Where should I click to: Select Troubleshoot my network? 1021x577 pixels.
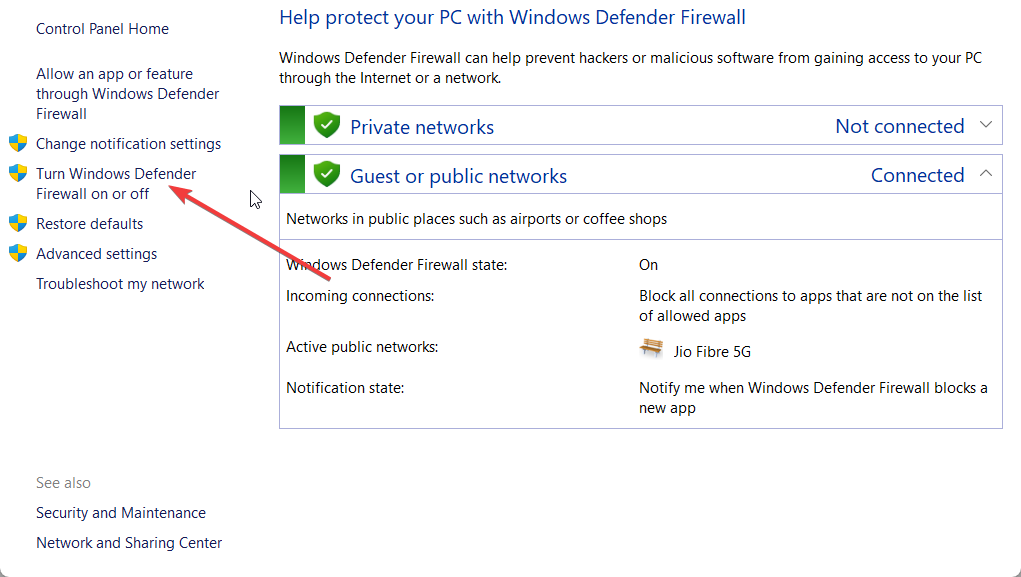coord(120,283)
